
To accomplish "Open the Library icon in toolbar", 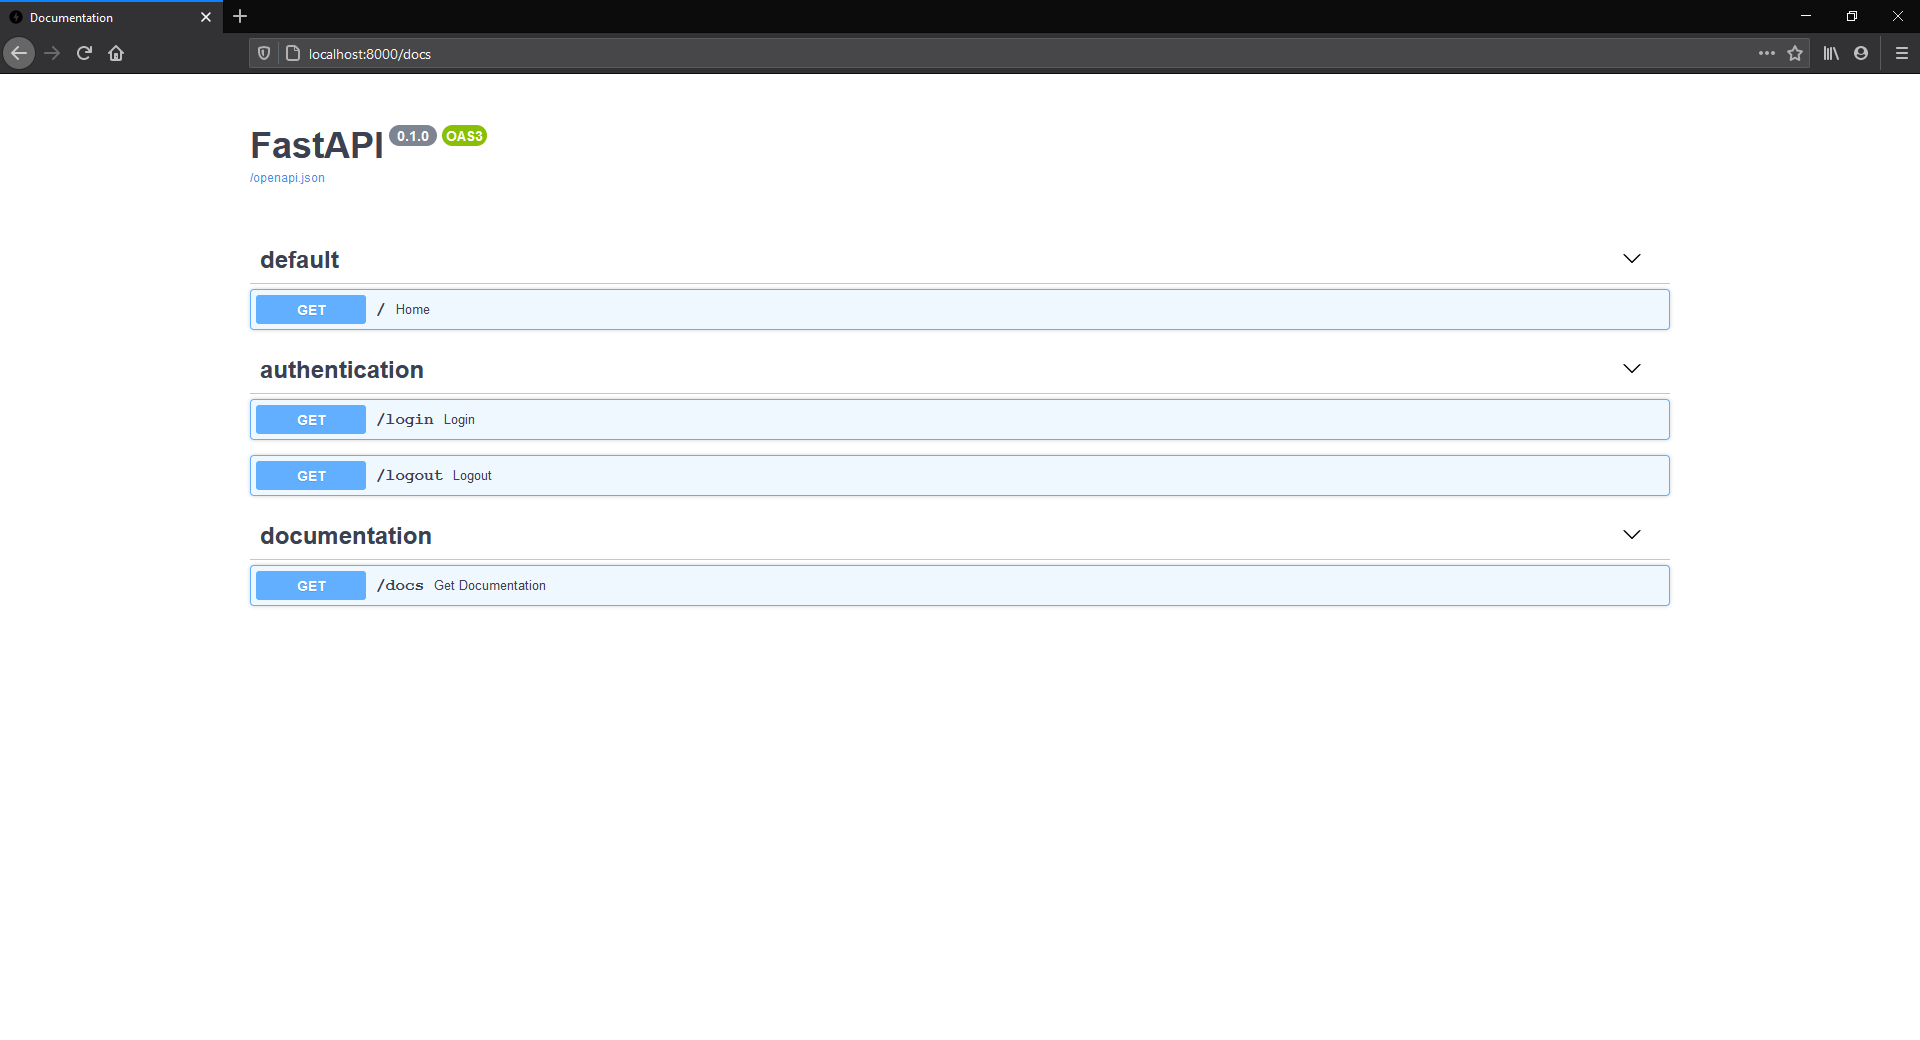I will click(x=1831, y=53).
